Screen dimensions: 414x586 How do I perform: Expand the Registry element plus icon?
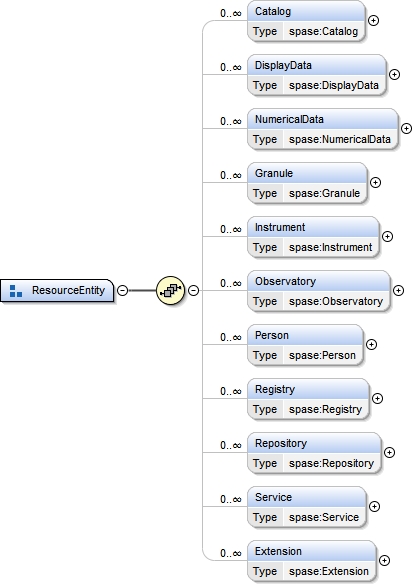click(x=378, y=398)
